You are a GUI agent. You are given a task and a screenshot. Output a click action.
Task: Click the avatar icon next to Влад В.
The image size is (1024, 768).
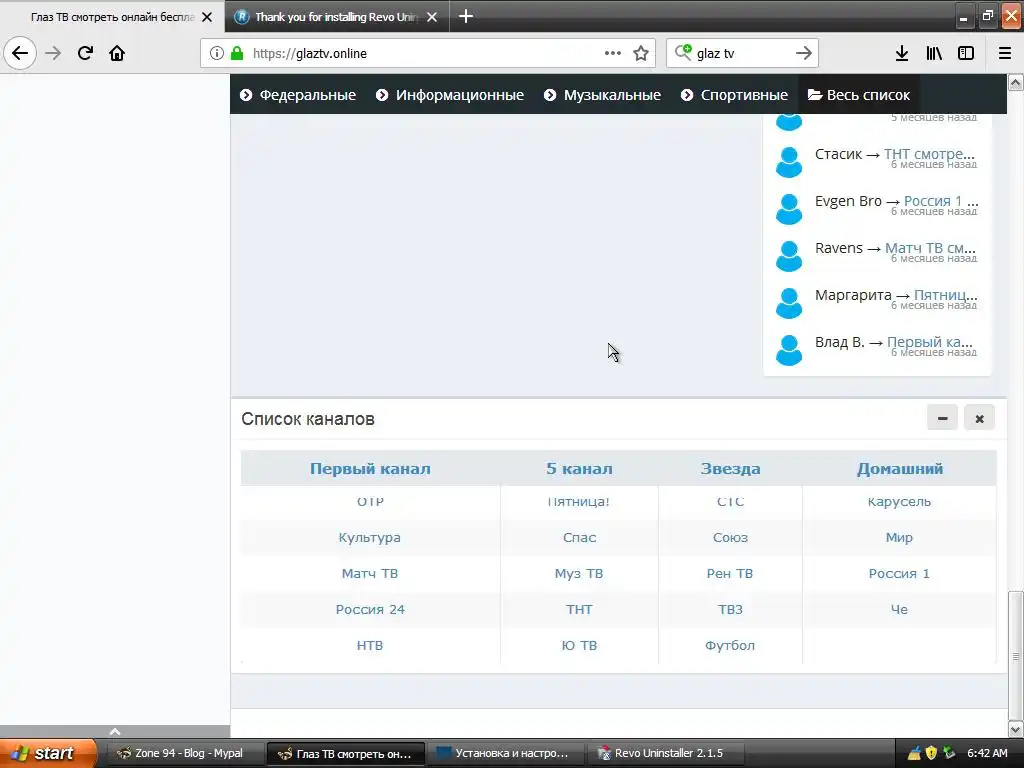[x=789, y=350]
